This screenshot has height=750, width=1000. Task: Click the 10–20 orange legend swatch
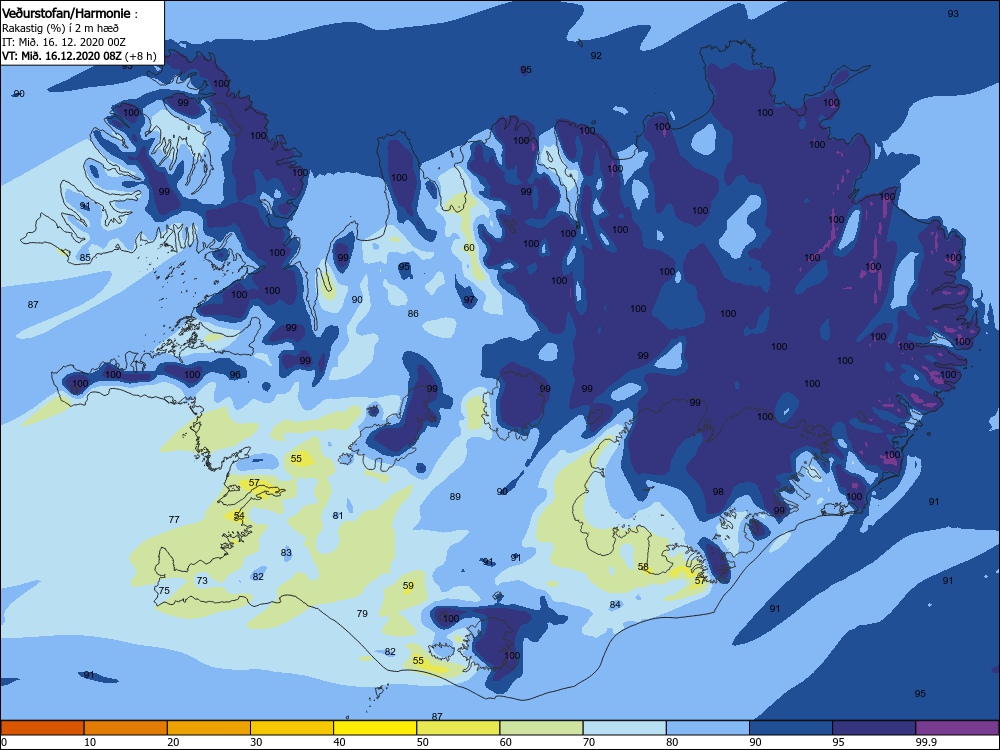click(126, 728)
